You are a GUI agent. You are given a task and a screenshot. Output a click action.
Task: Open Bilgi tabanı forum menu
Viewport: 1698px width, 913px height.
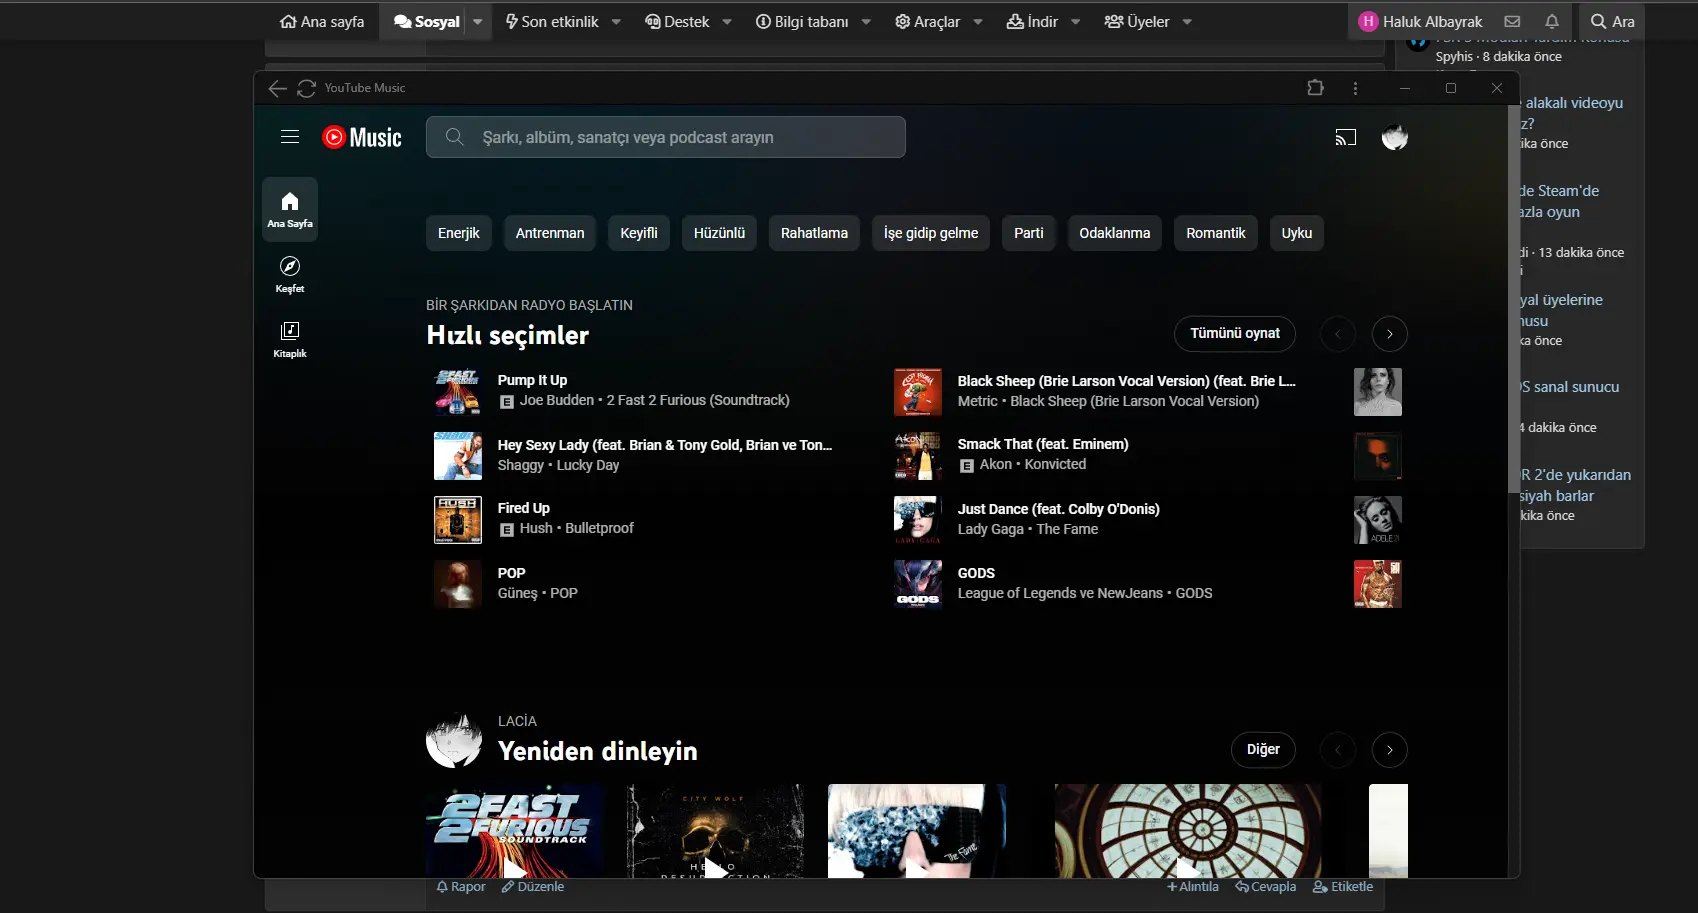(802, 21)
